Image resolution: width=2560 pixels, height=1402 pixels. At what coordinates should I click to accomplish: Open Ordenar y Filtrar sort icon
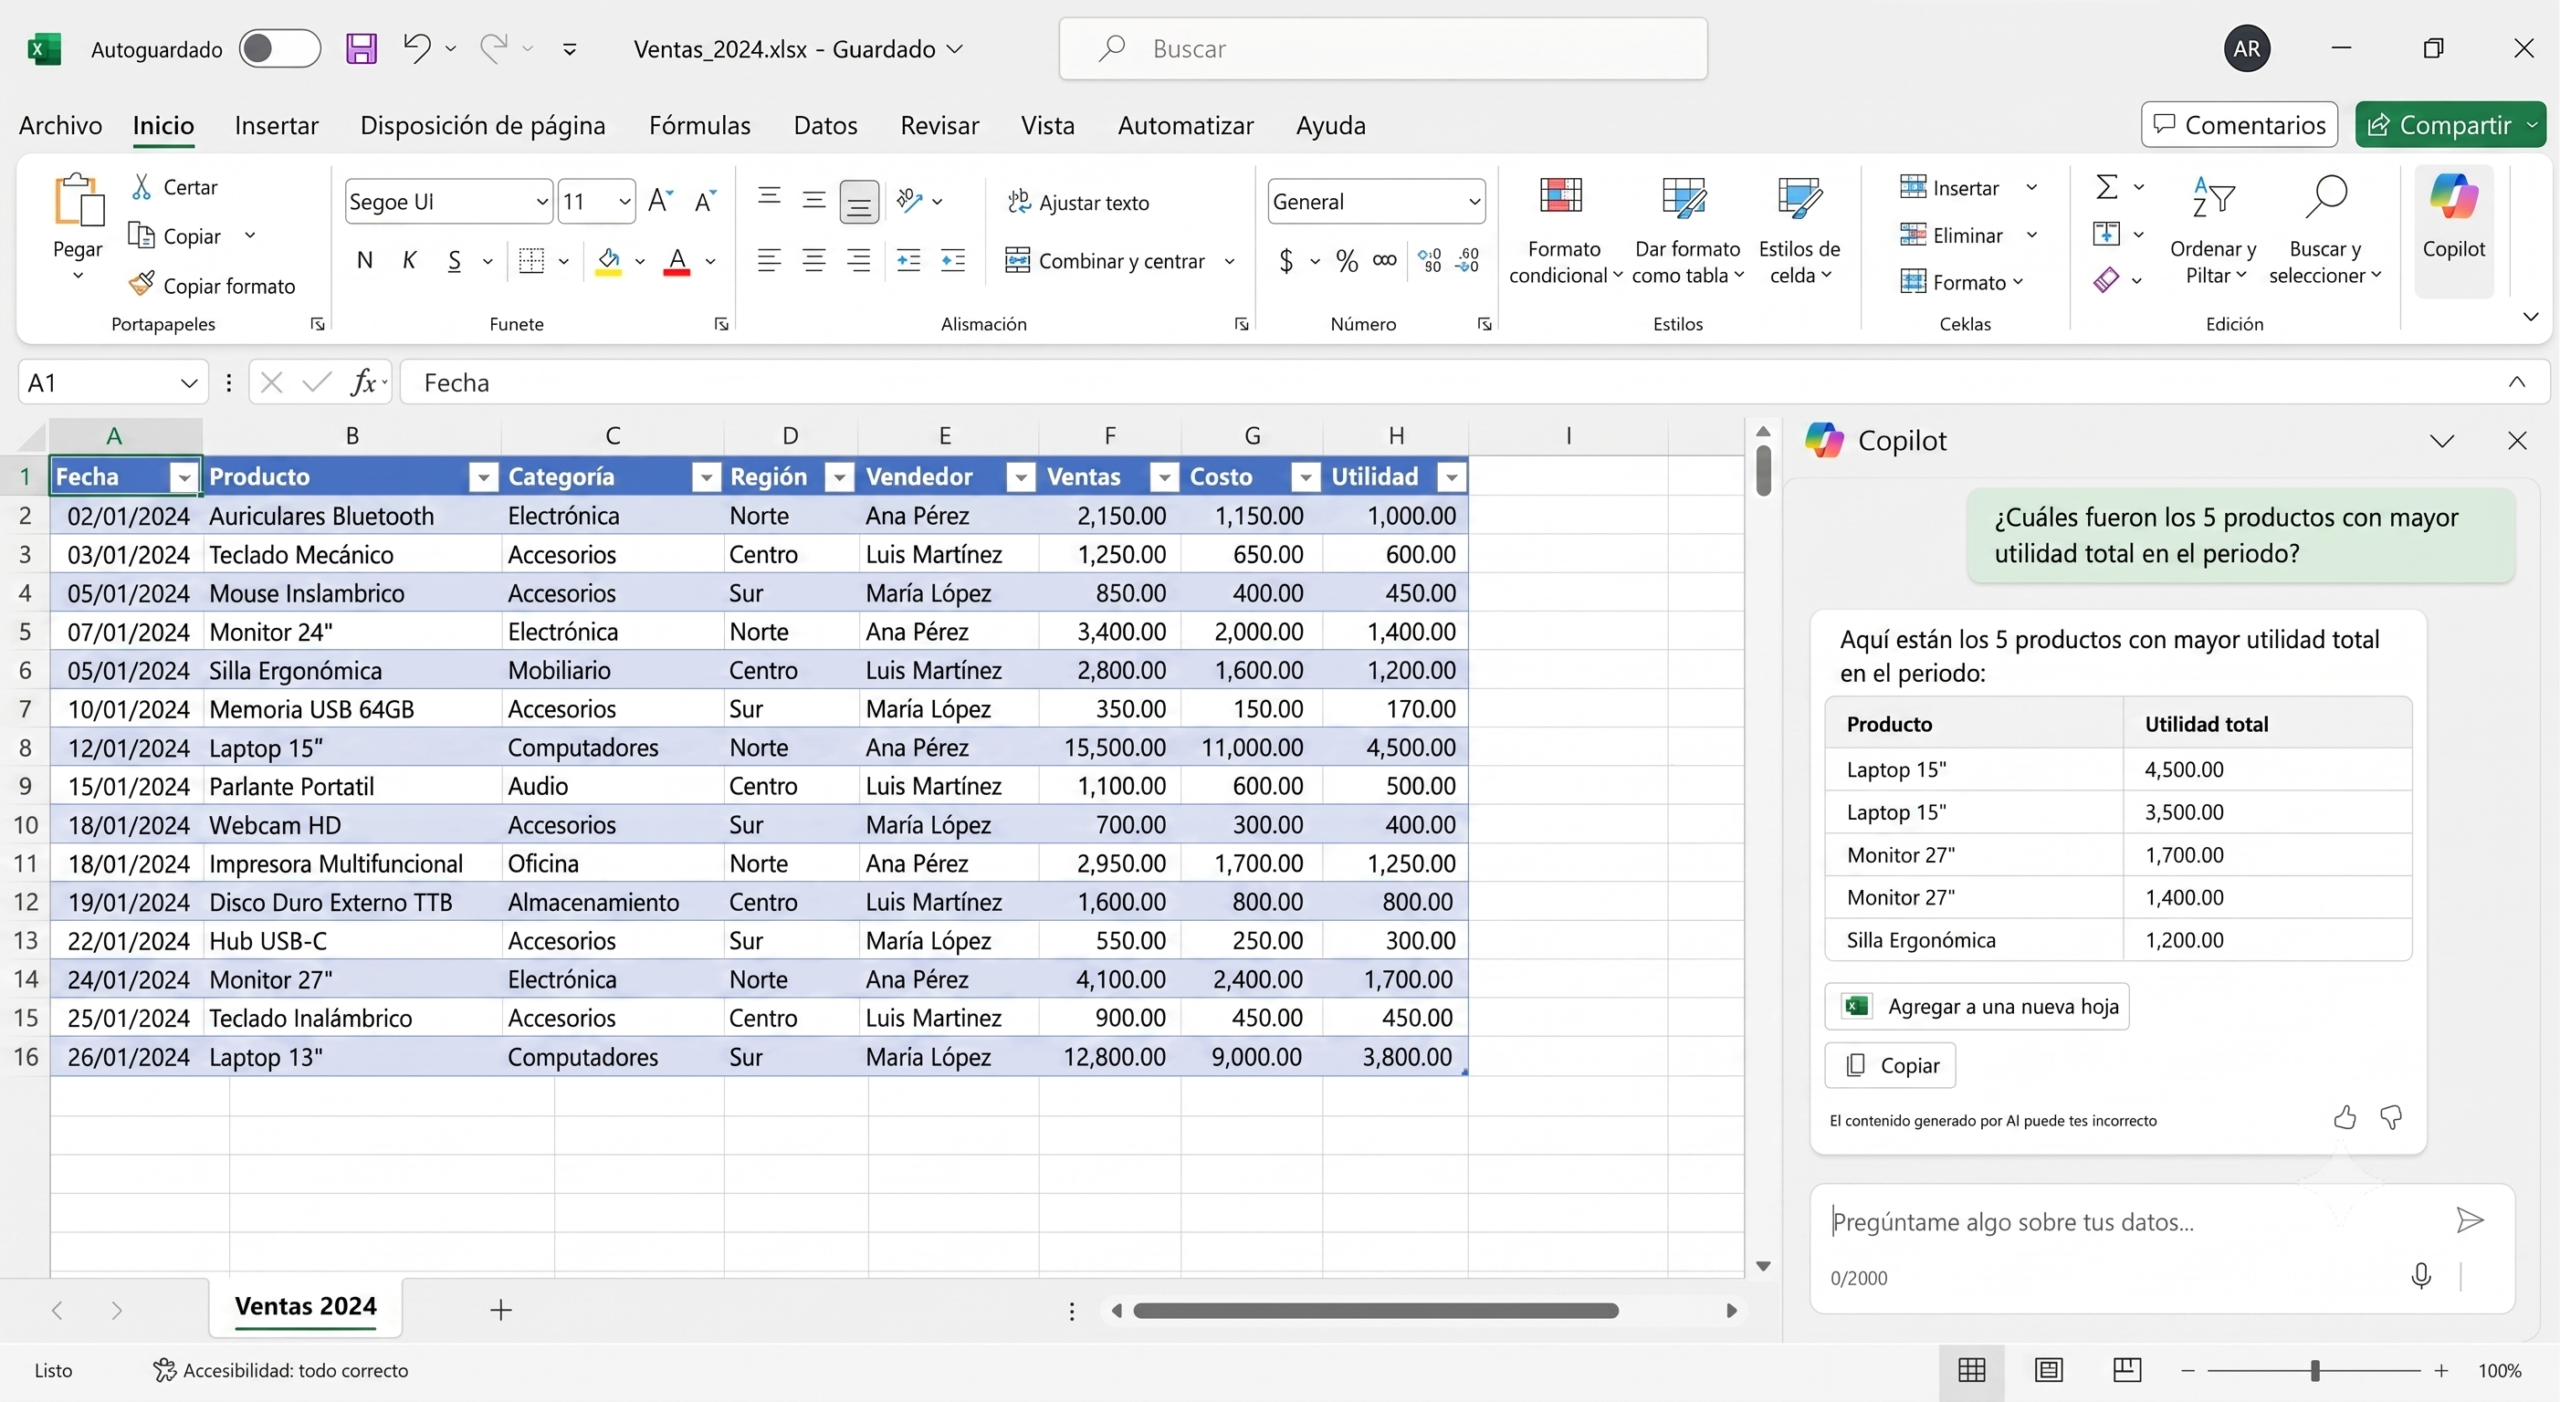point(2212,198)
